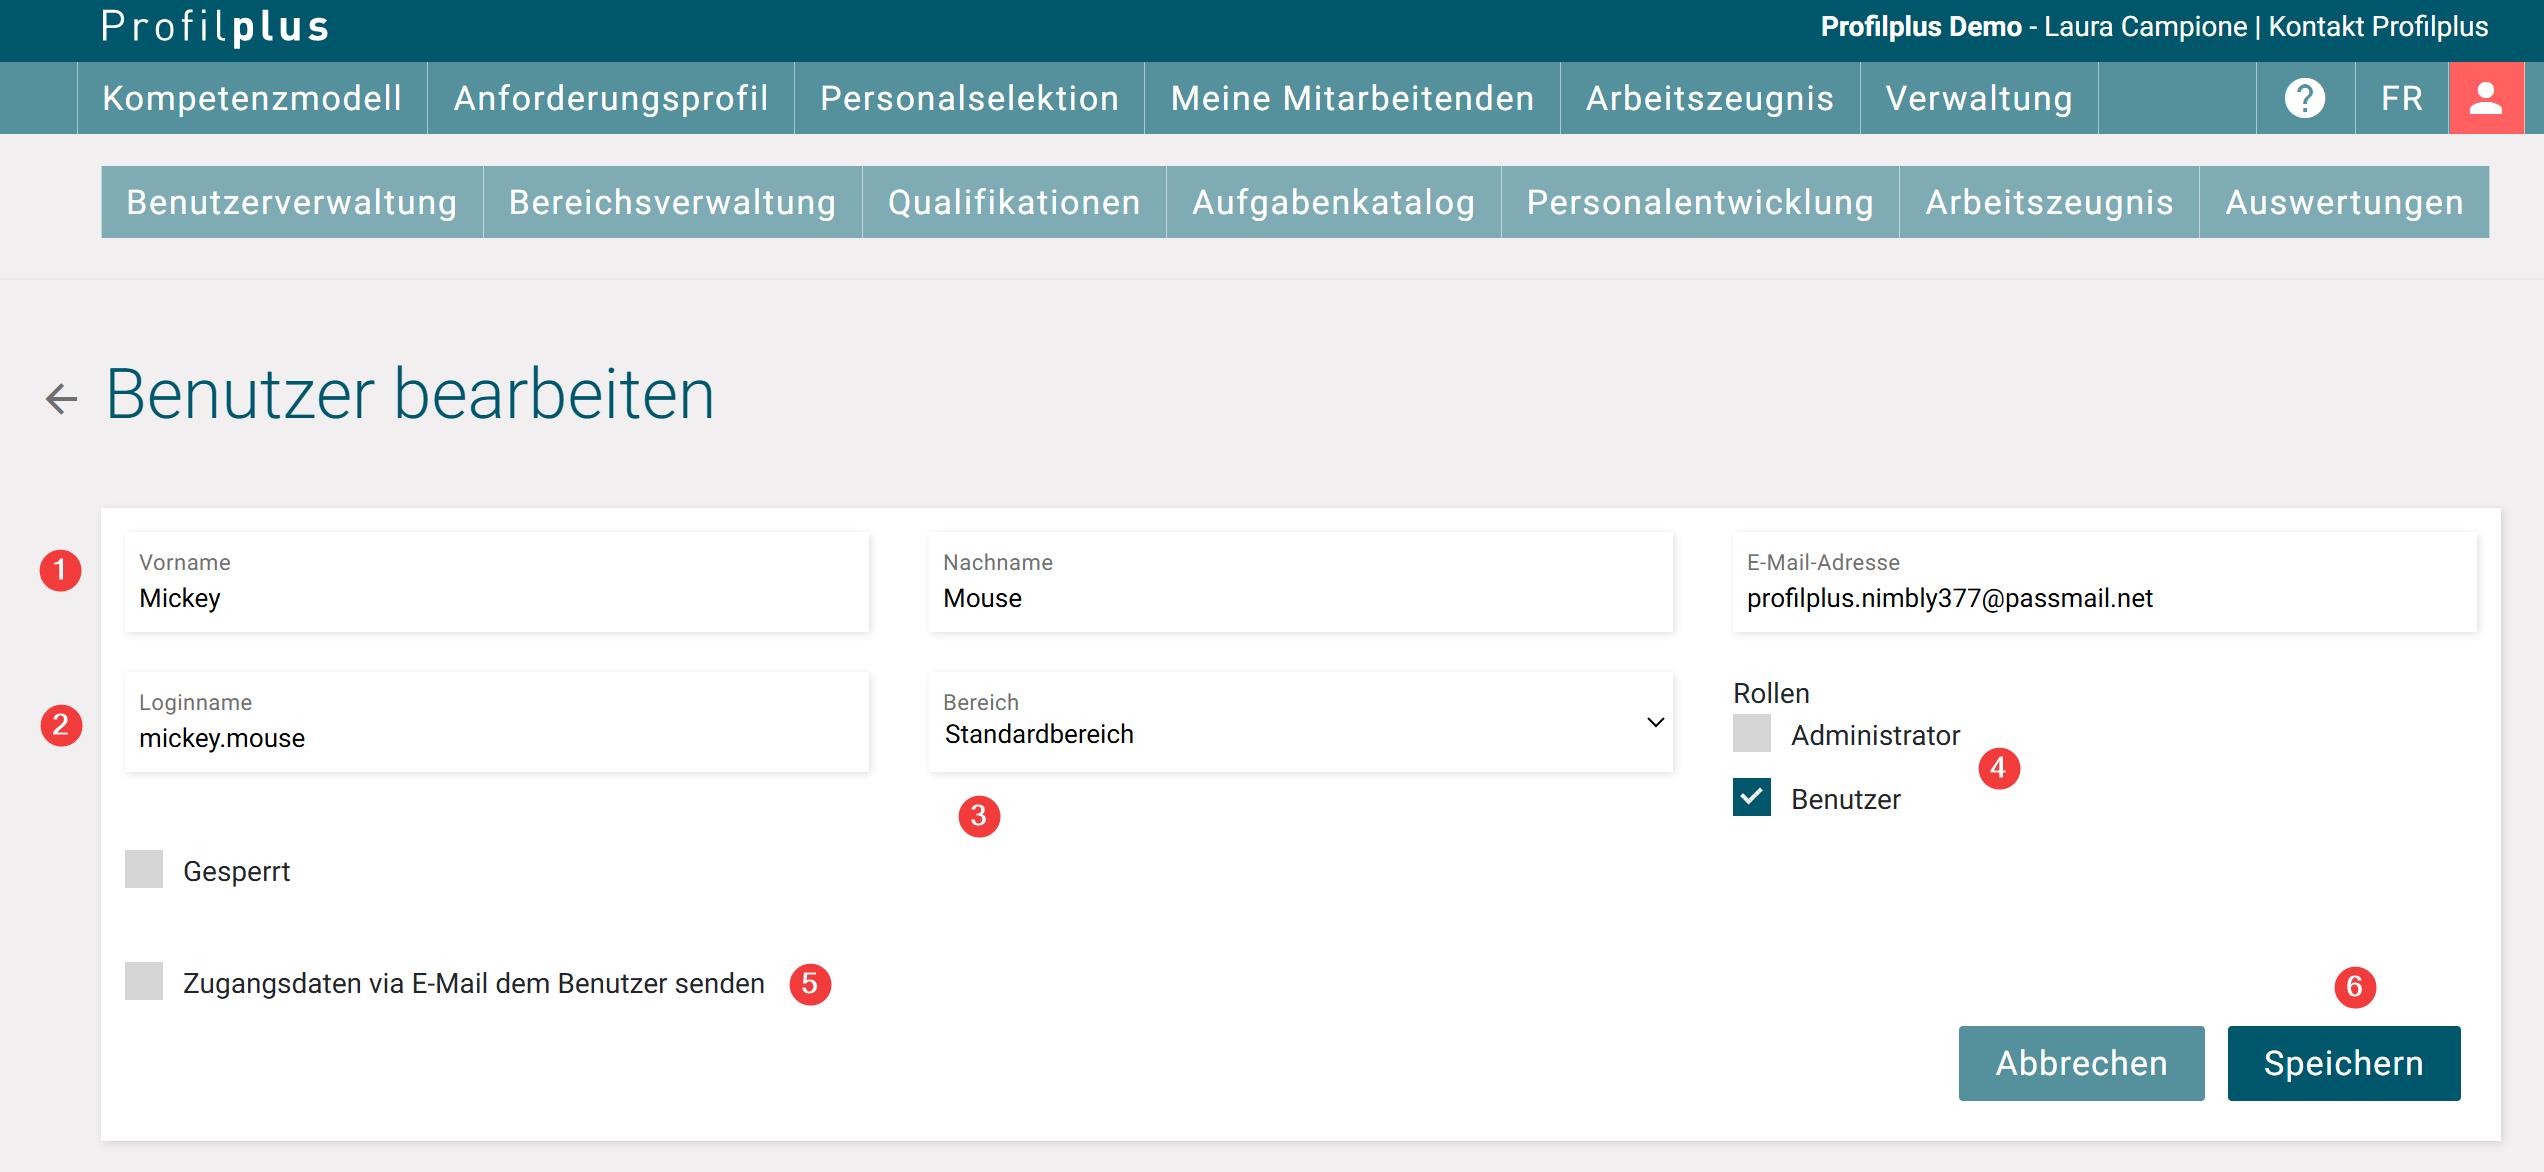The height and width of the screenshot is (1172, 2544).
Task: Open the Standardbereich selection field
Action: tap(1280, 734)
